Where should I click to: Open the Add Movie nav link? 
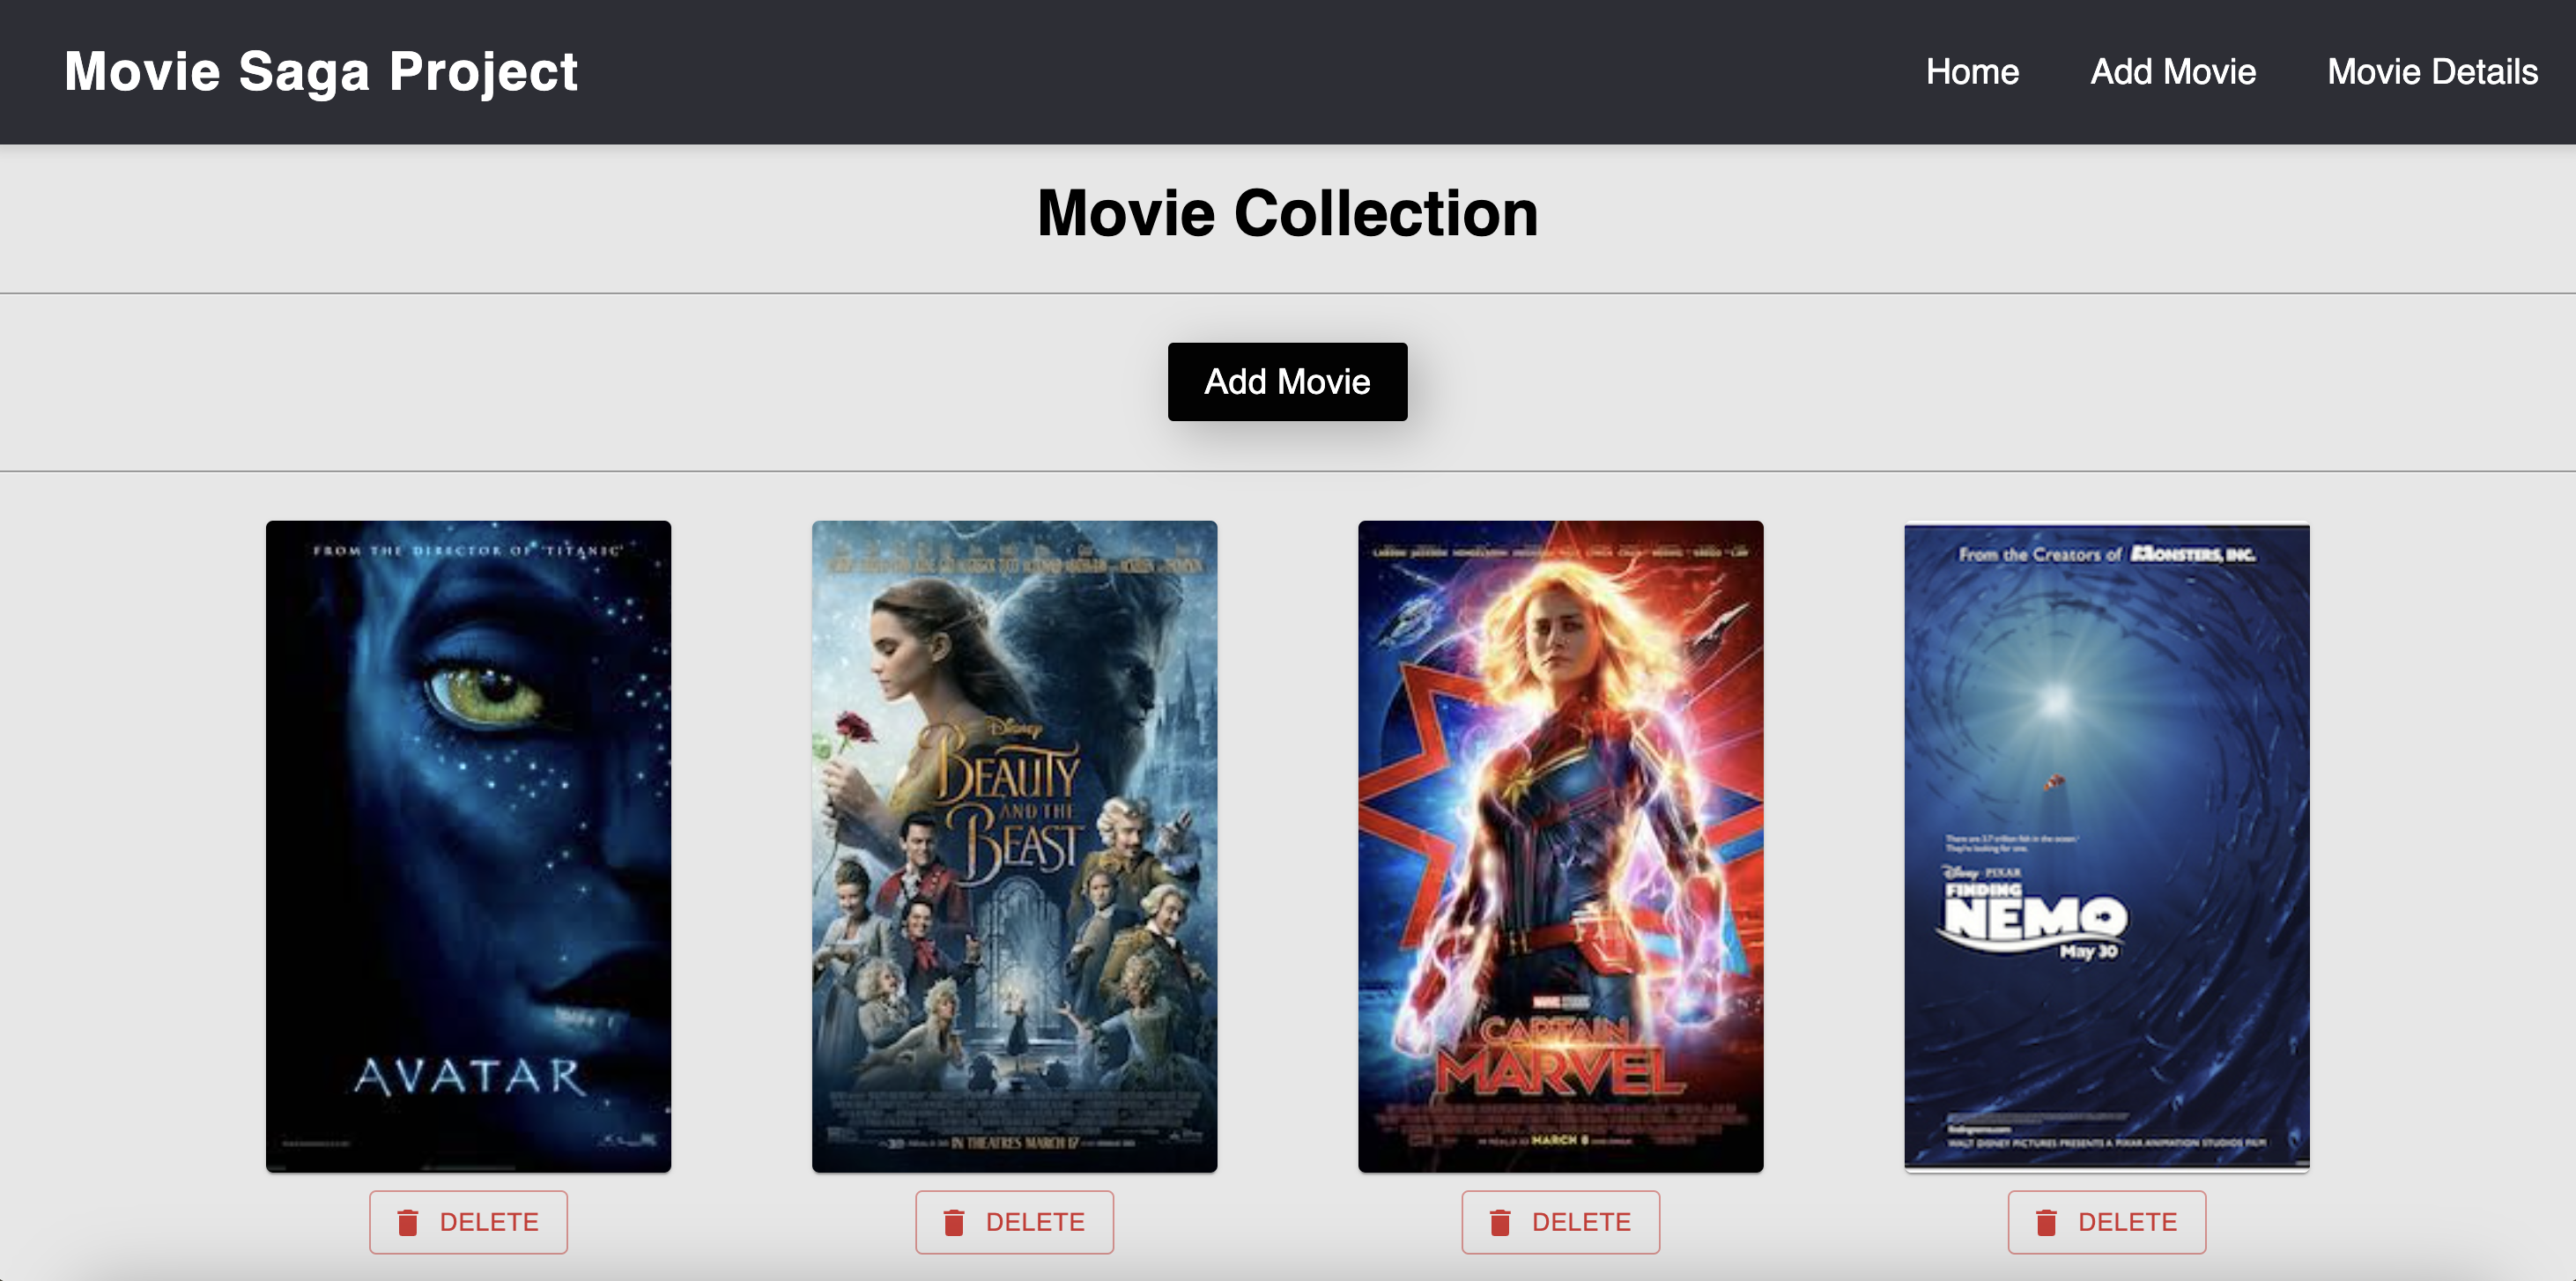click(x=2173, y=72)
